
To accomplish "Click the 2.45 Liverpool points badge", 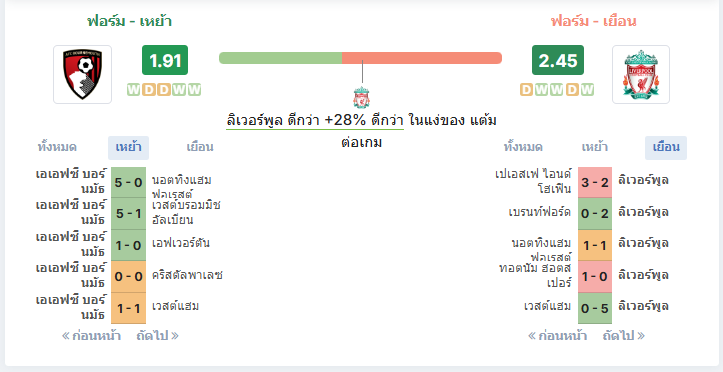I will 557,60.
